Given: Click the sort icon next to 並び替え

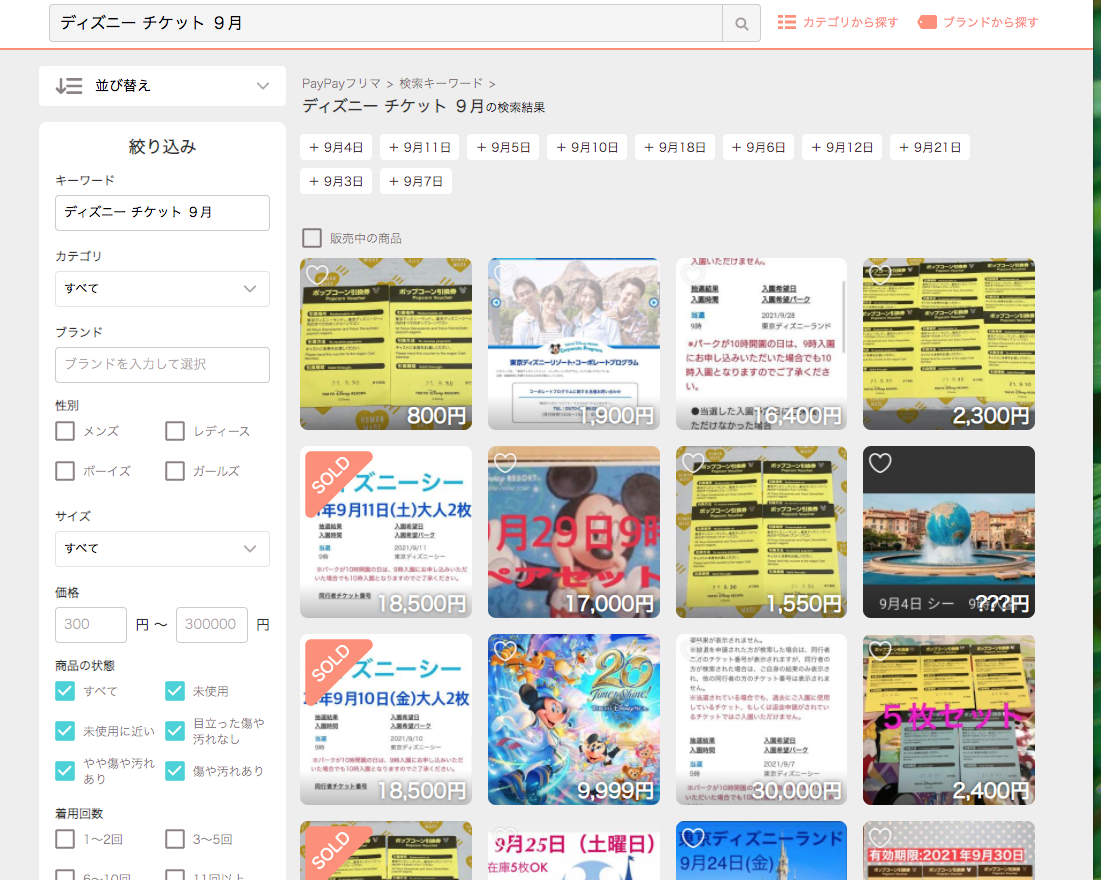Looking at the screenshot, I should pyautogui.click(x=69, y=86).
